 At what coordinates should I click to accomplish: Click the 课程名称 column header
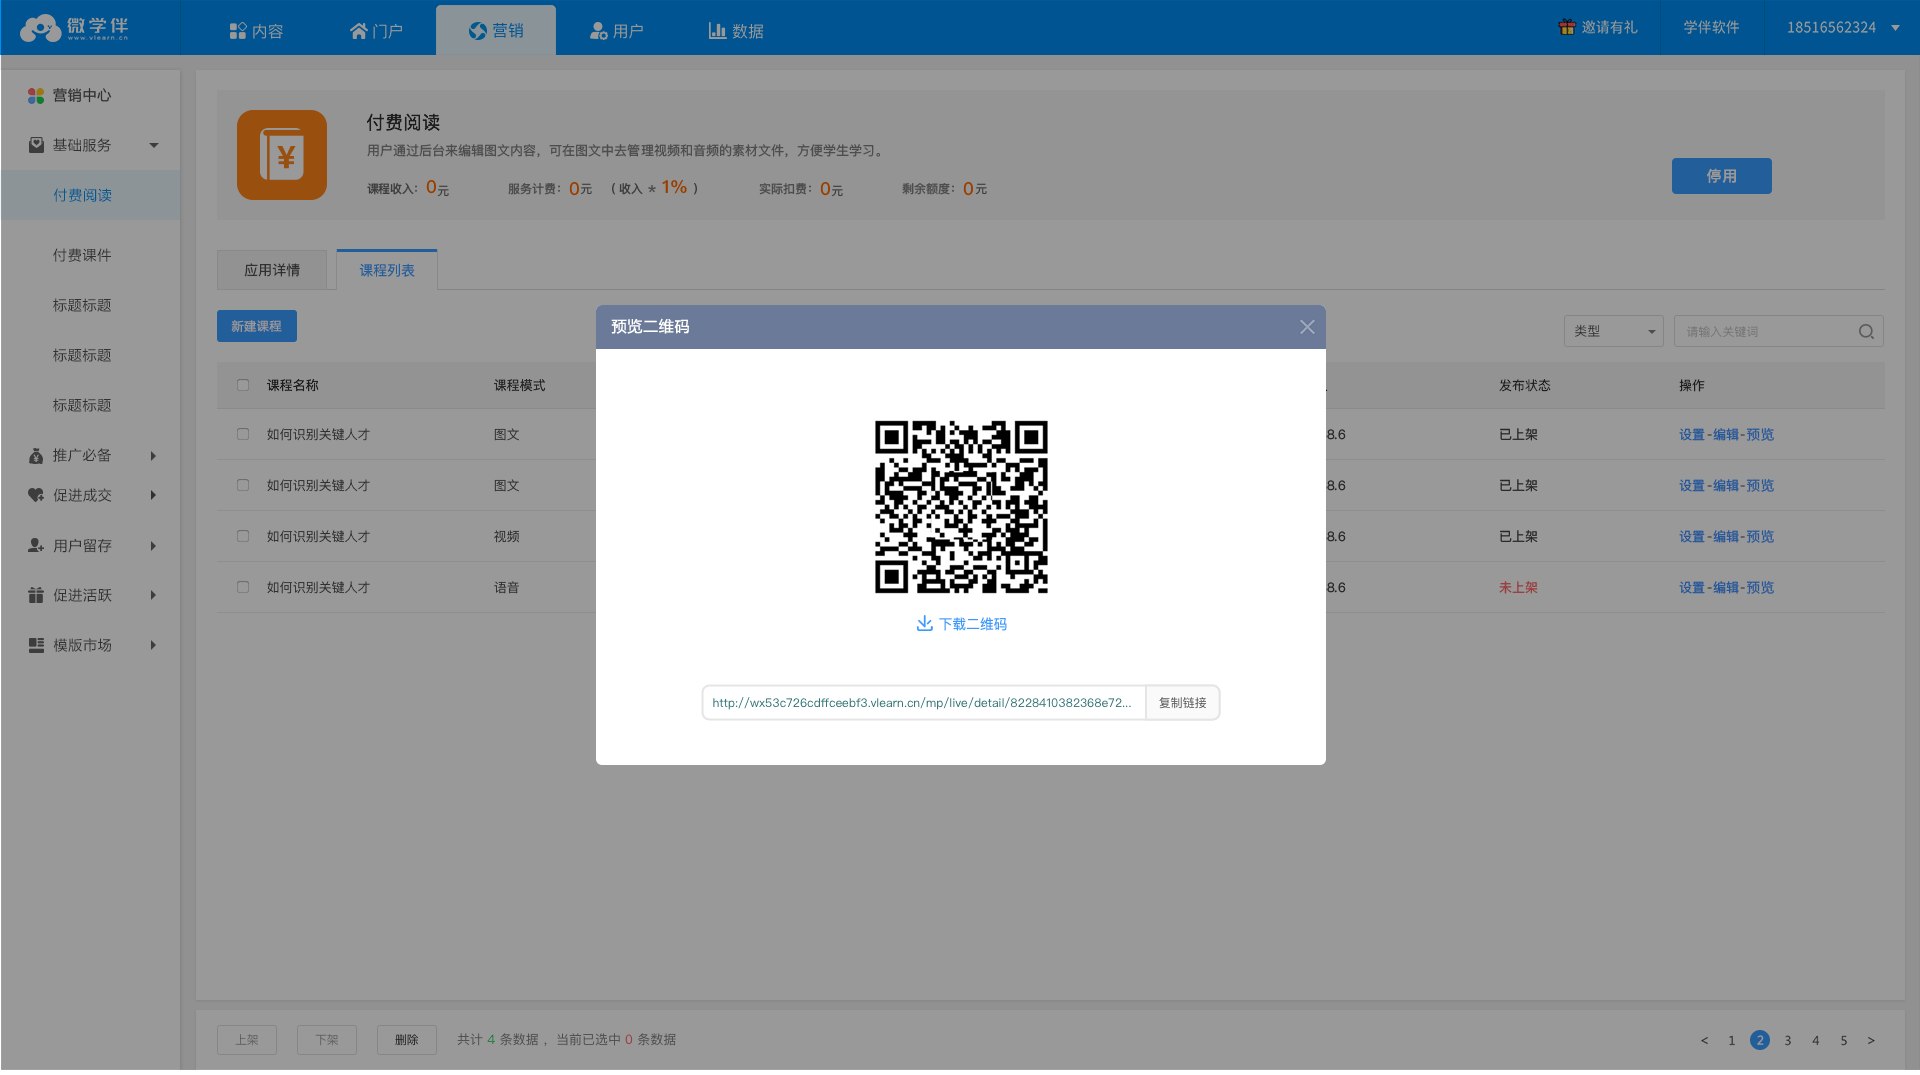(x=292, y=385)
